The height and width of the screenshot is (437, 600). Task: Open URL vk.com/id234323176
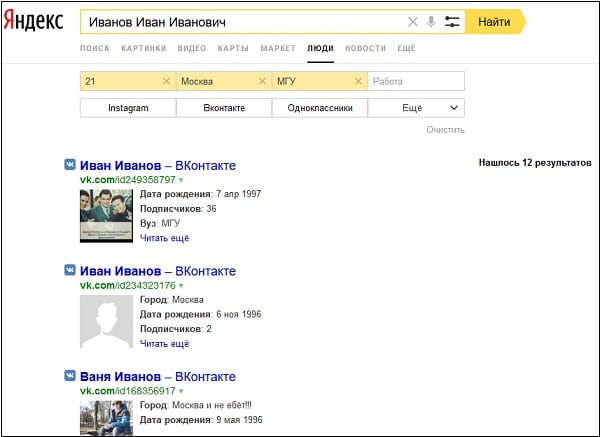coord(128,285)
